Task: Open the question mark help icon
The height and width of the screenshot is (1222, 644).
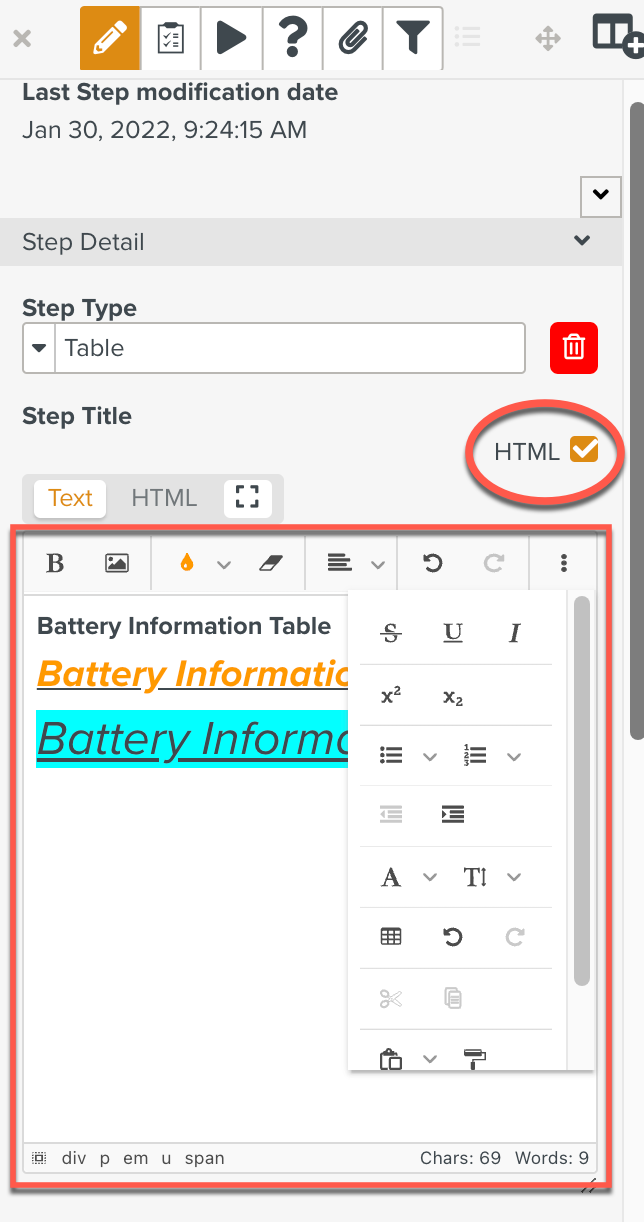Action: [x=292, y=38]
